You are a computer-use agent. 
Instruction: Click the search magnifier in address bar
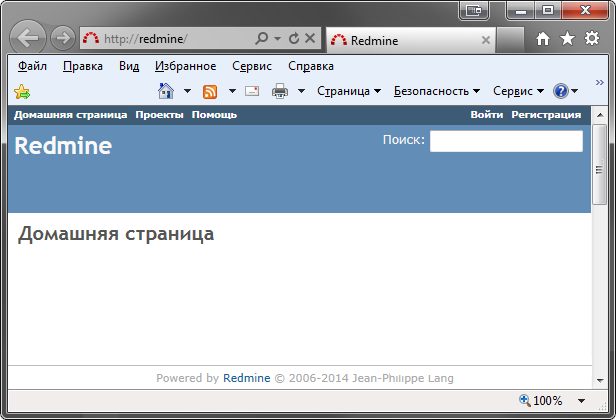(261, 38)
